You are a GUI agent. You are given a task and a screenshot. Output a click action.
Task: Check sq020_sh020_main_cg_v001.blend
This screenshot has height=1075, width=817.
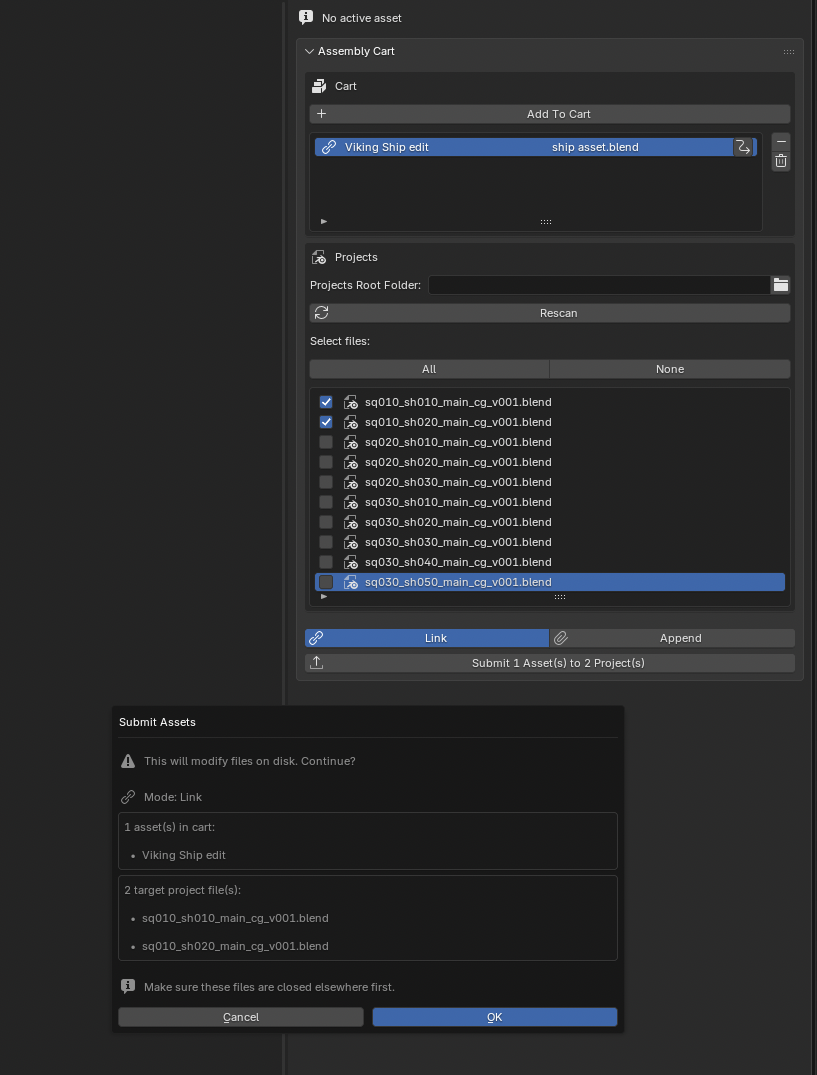point(326,462)
